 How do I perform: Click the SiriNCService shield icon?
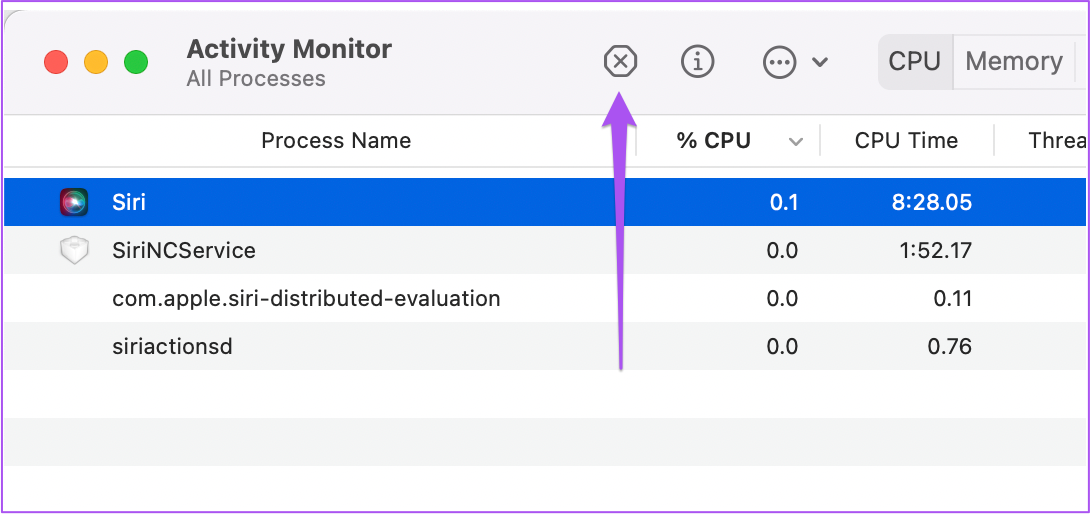(x=74, y=250)
